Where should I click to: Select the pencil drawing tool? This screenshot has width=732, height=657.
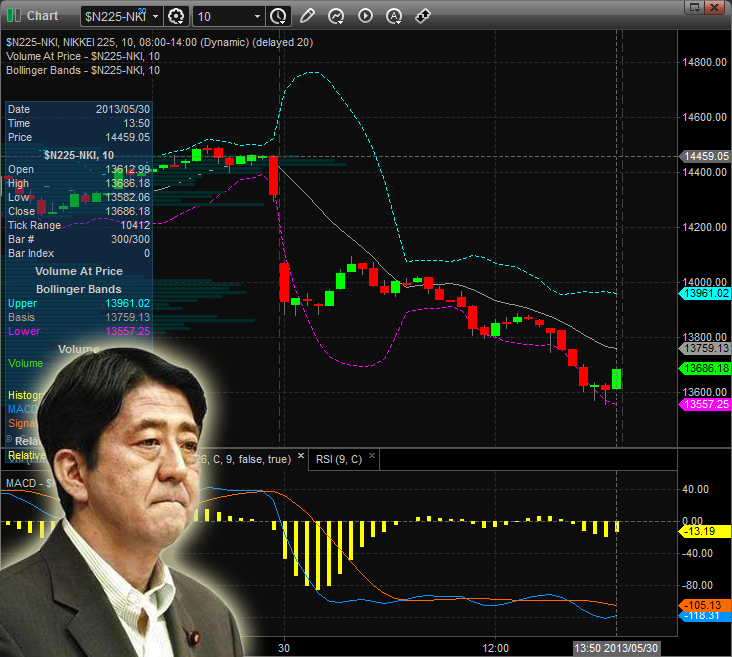coord(307,16)
